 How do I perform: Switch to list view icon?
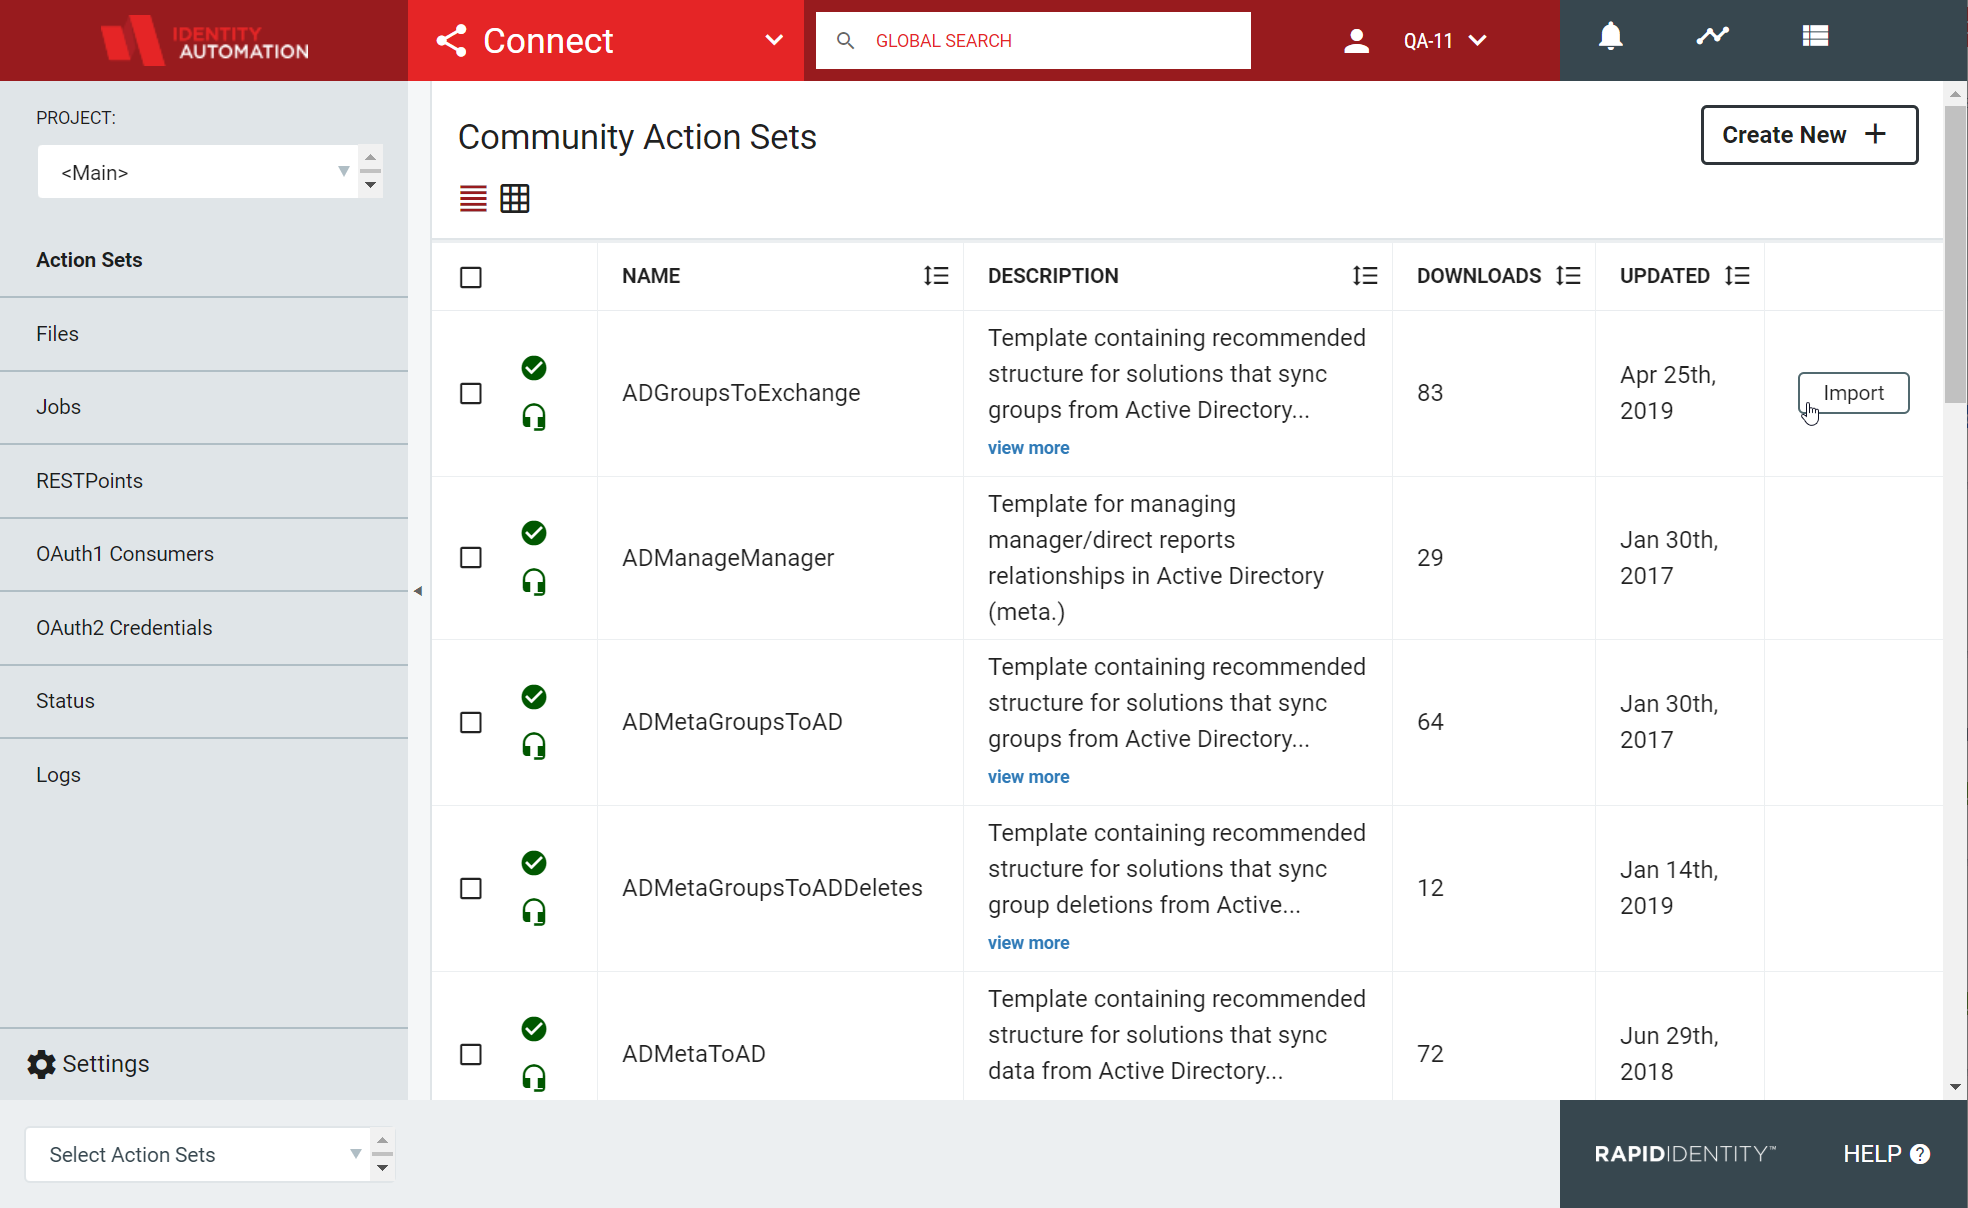(x=473, y=198)
